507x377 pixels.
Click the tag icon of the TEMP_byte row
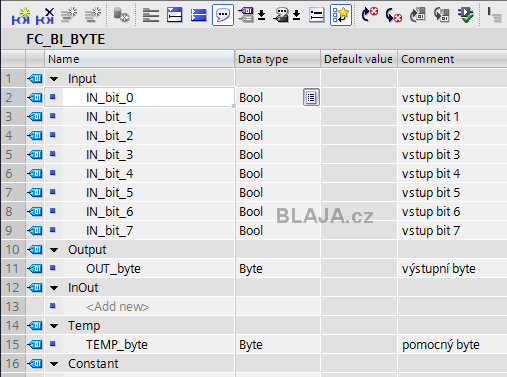tap(35, 345)
